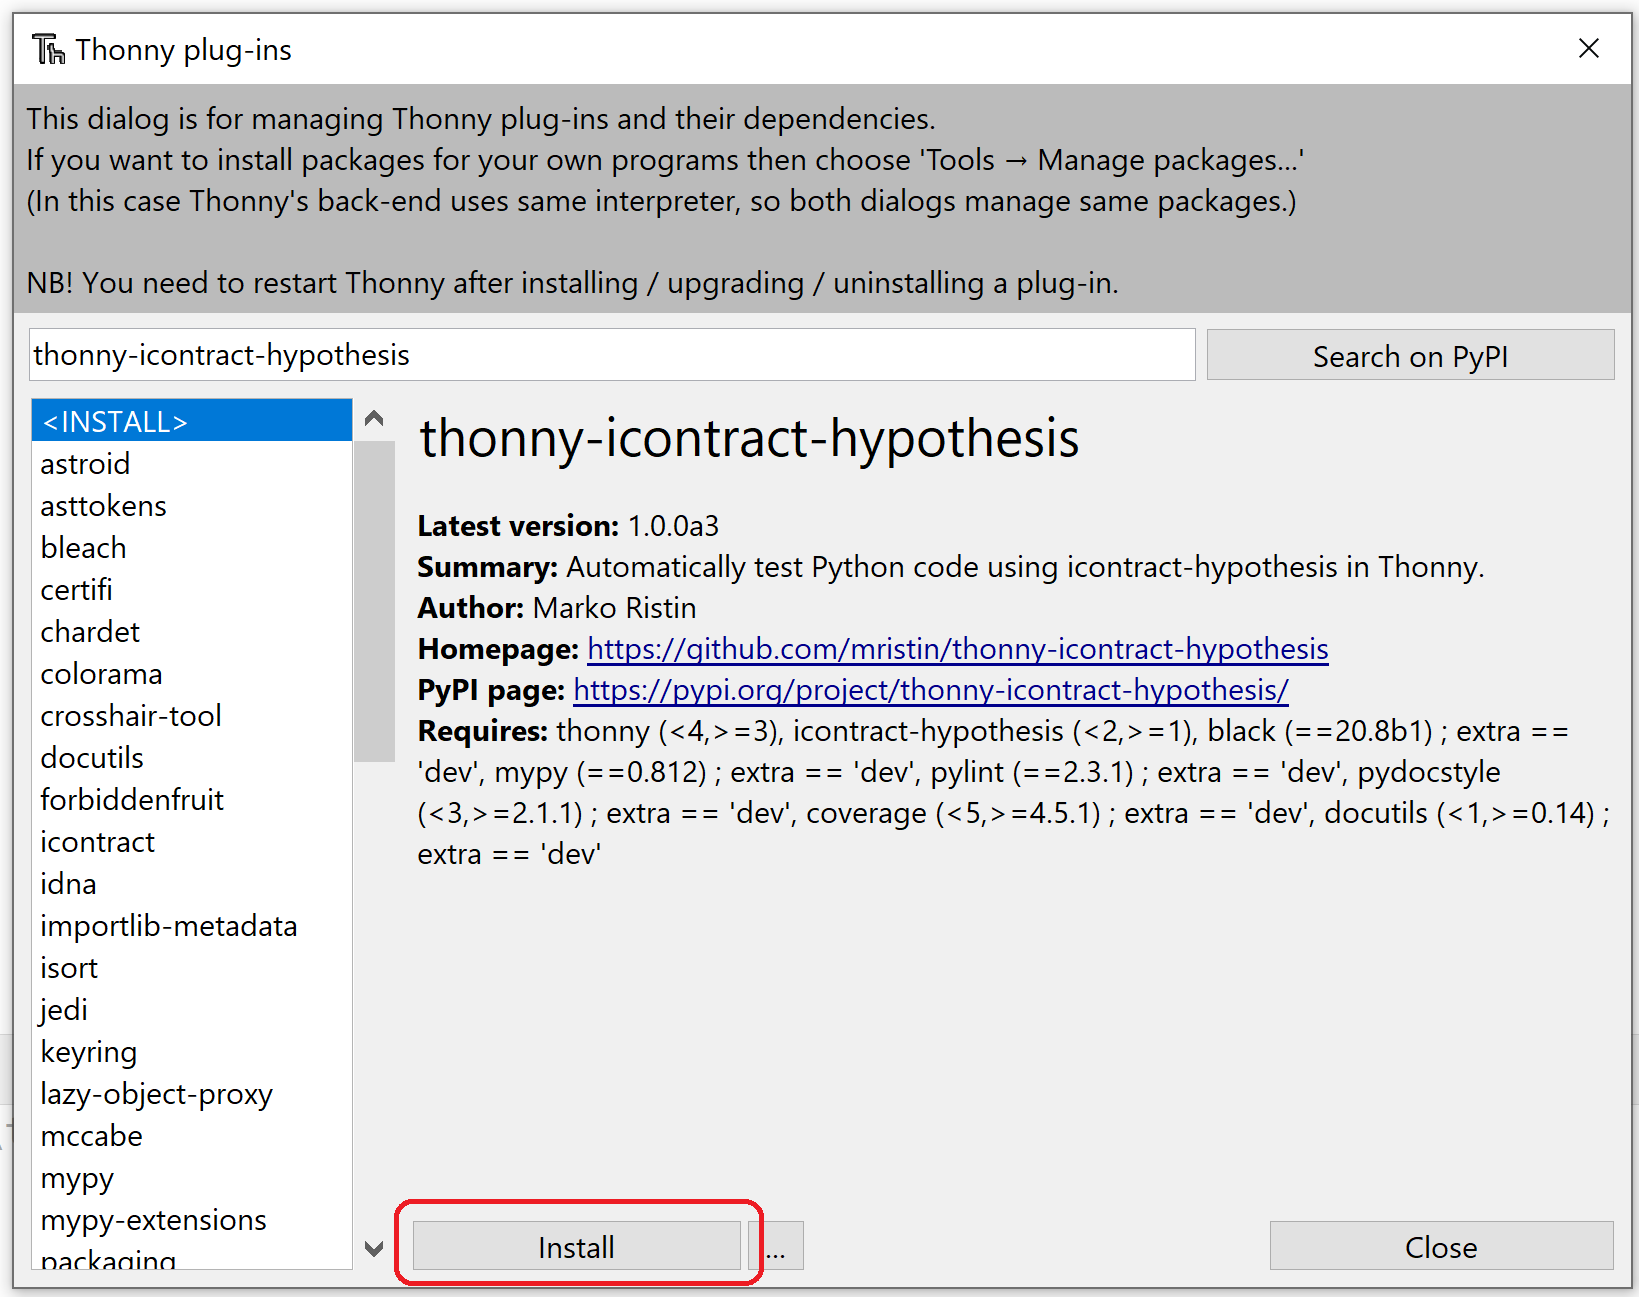Click the package name search field
The height and width of the screenshot is (1297, 1639).
click(x=612, y=355)
